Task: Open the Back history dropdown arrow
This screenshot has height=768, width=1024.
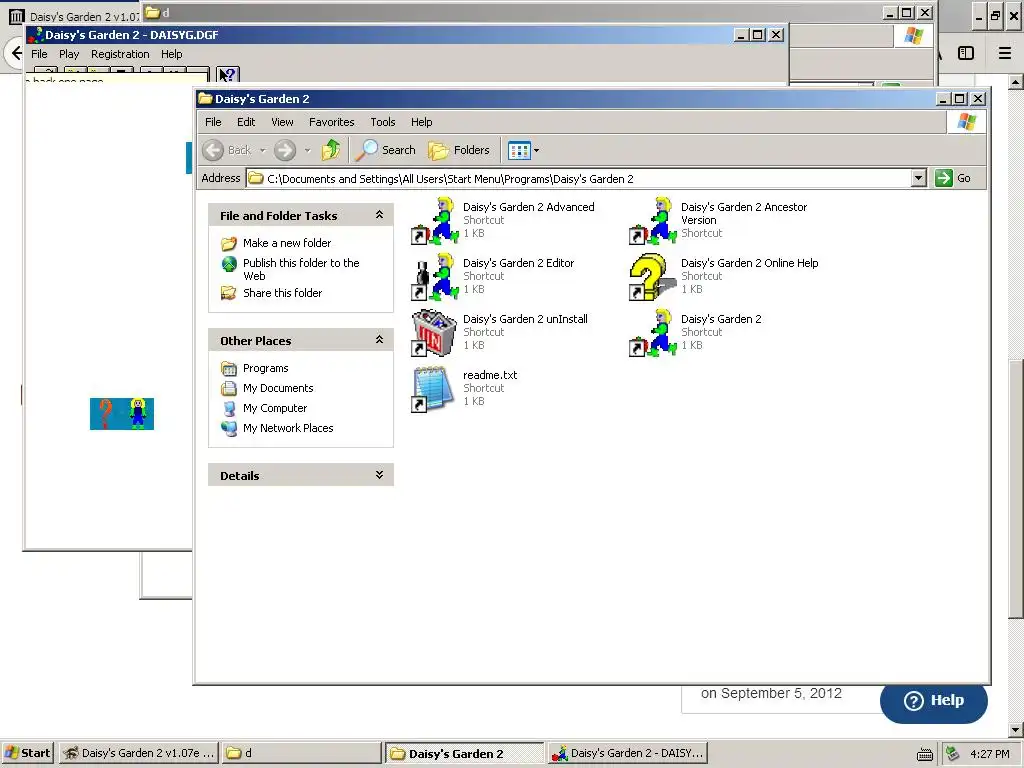Action: pos(263,150)
